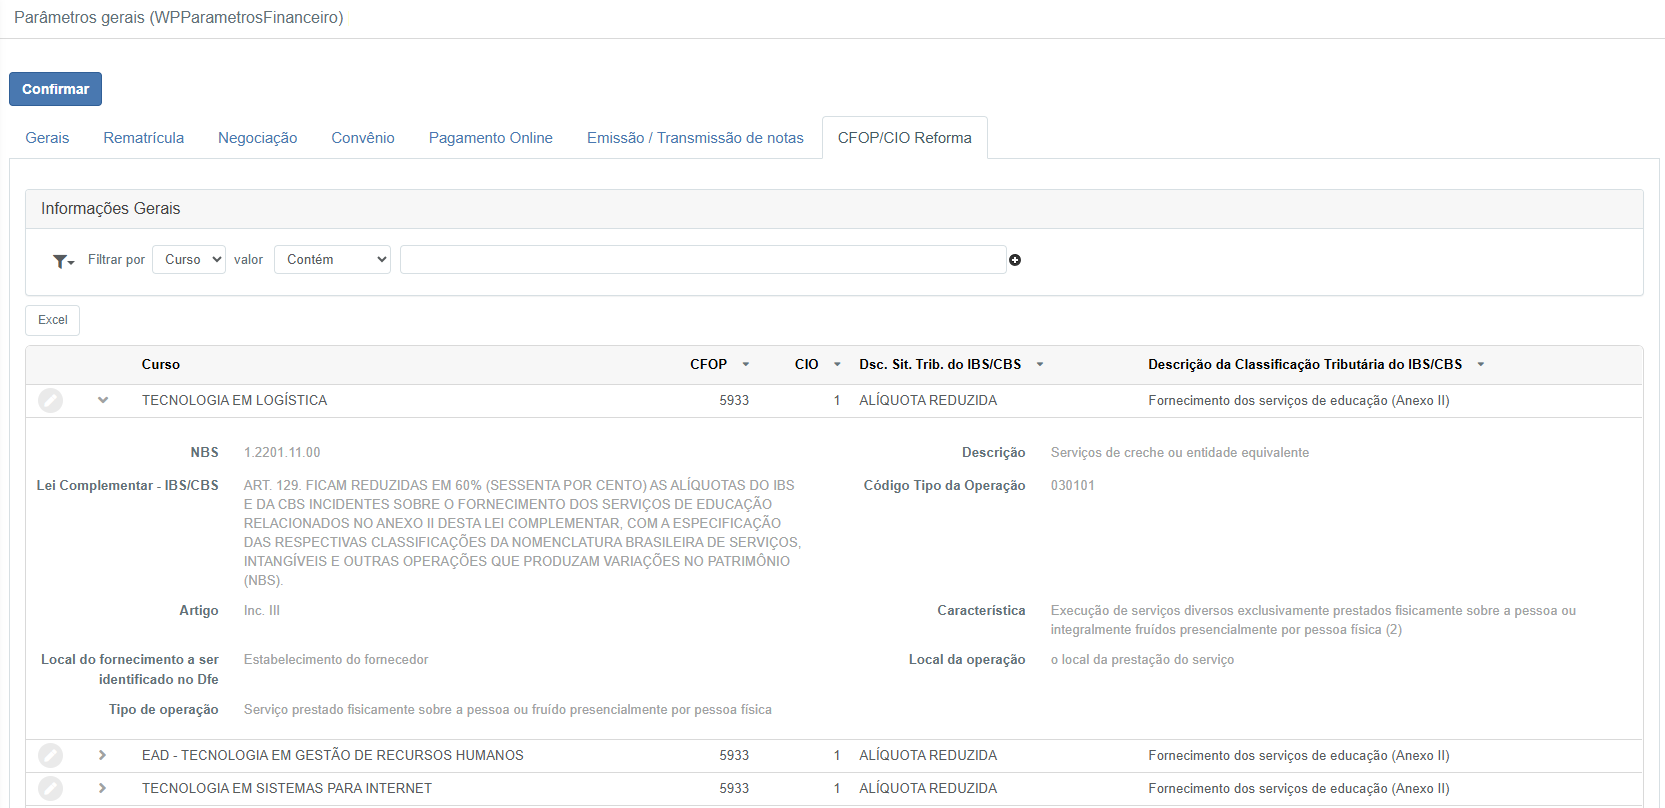Switch to the Gerais tab
Viewport: 1665px width, 808px height.
[x=47, y=138]
